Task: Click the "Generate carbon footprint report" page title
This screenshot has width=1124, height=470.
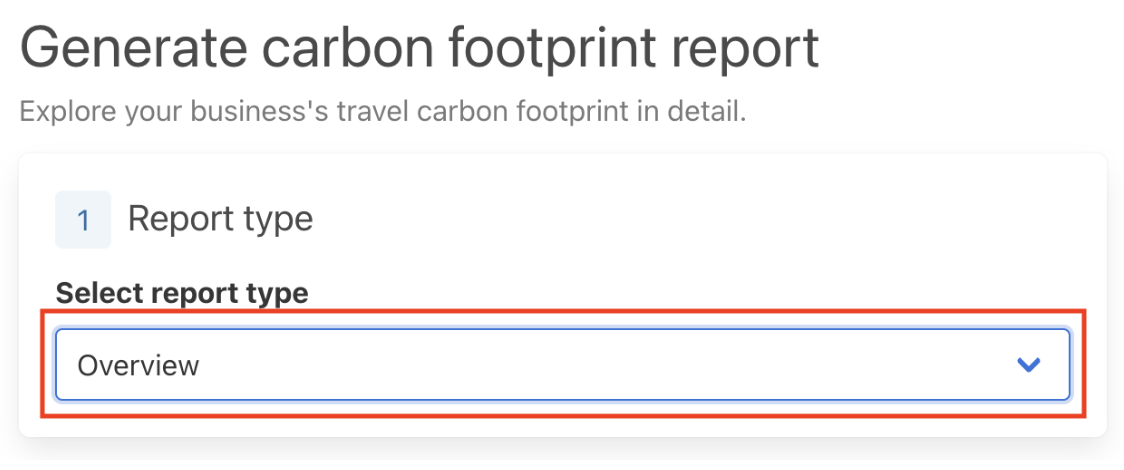Action: coord(419,48)
